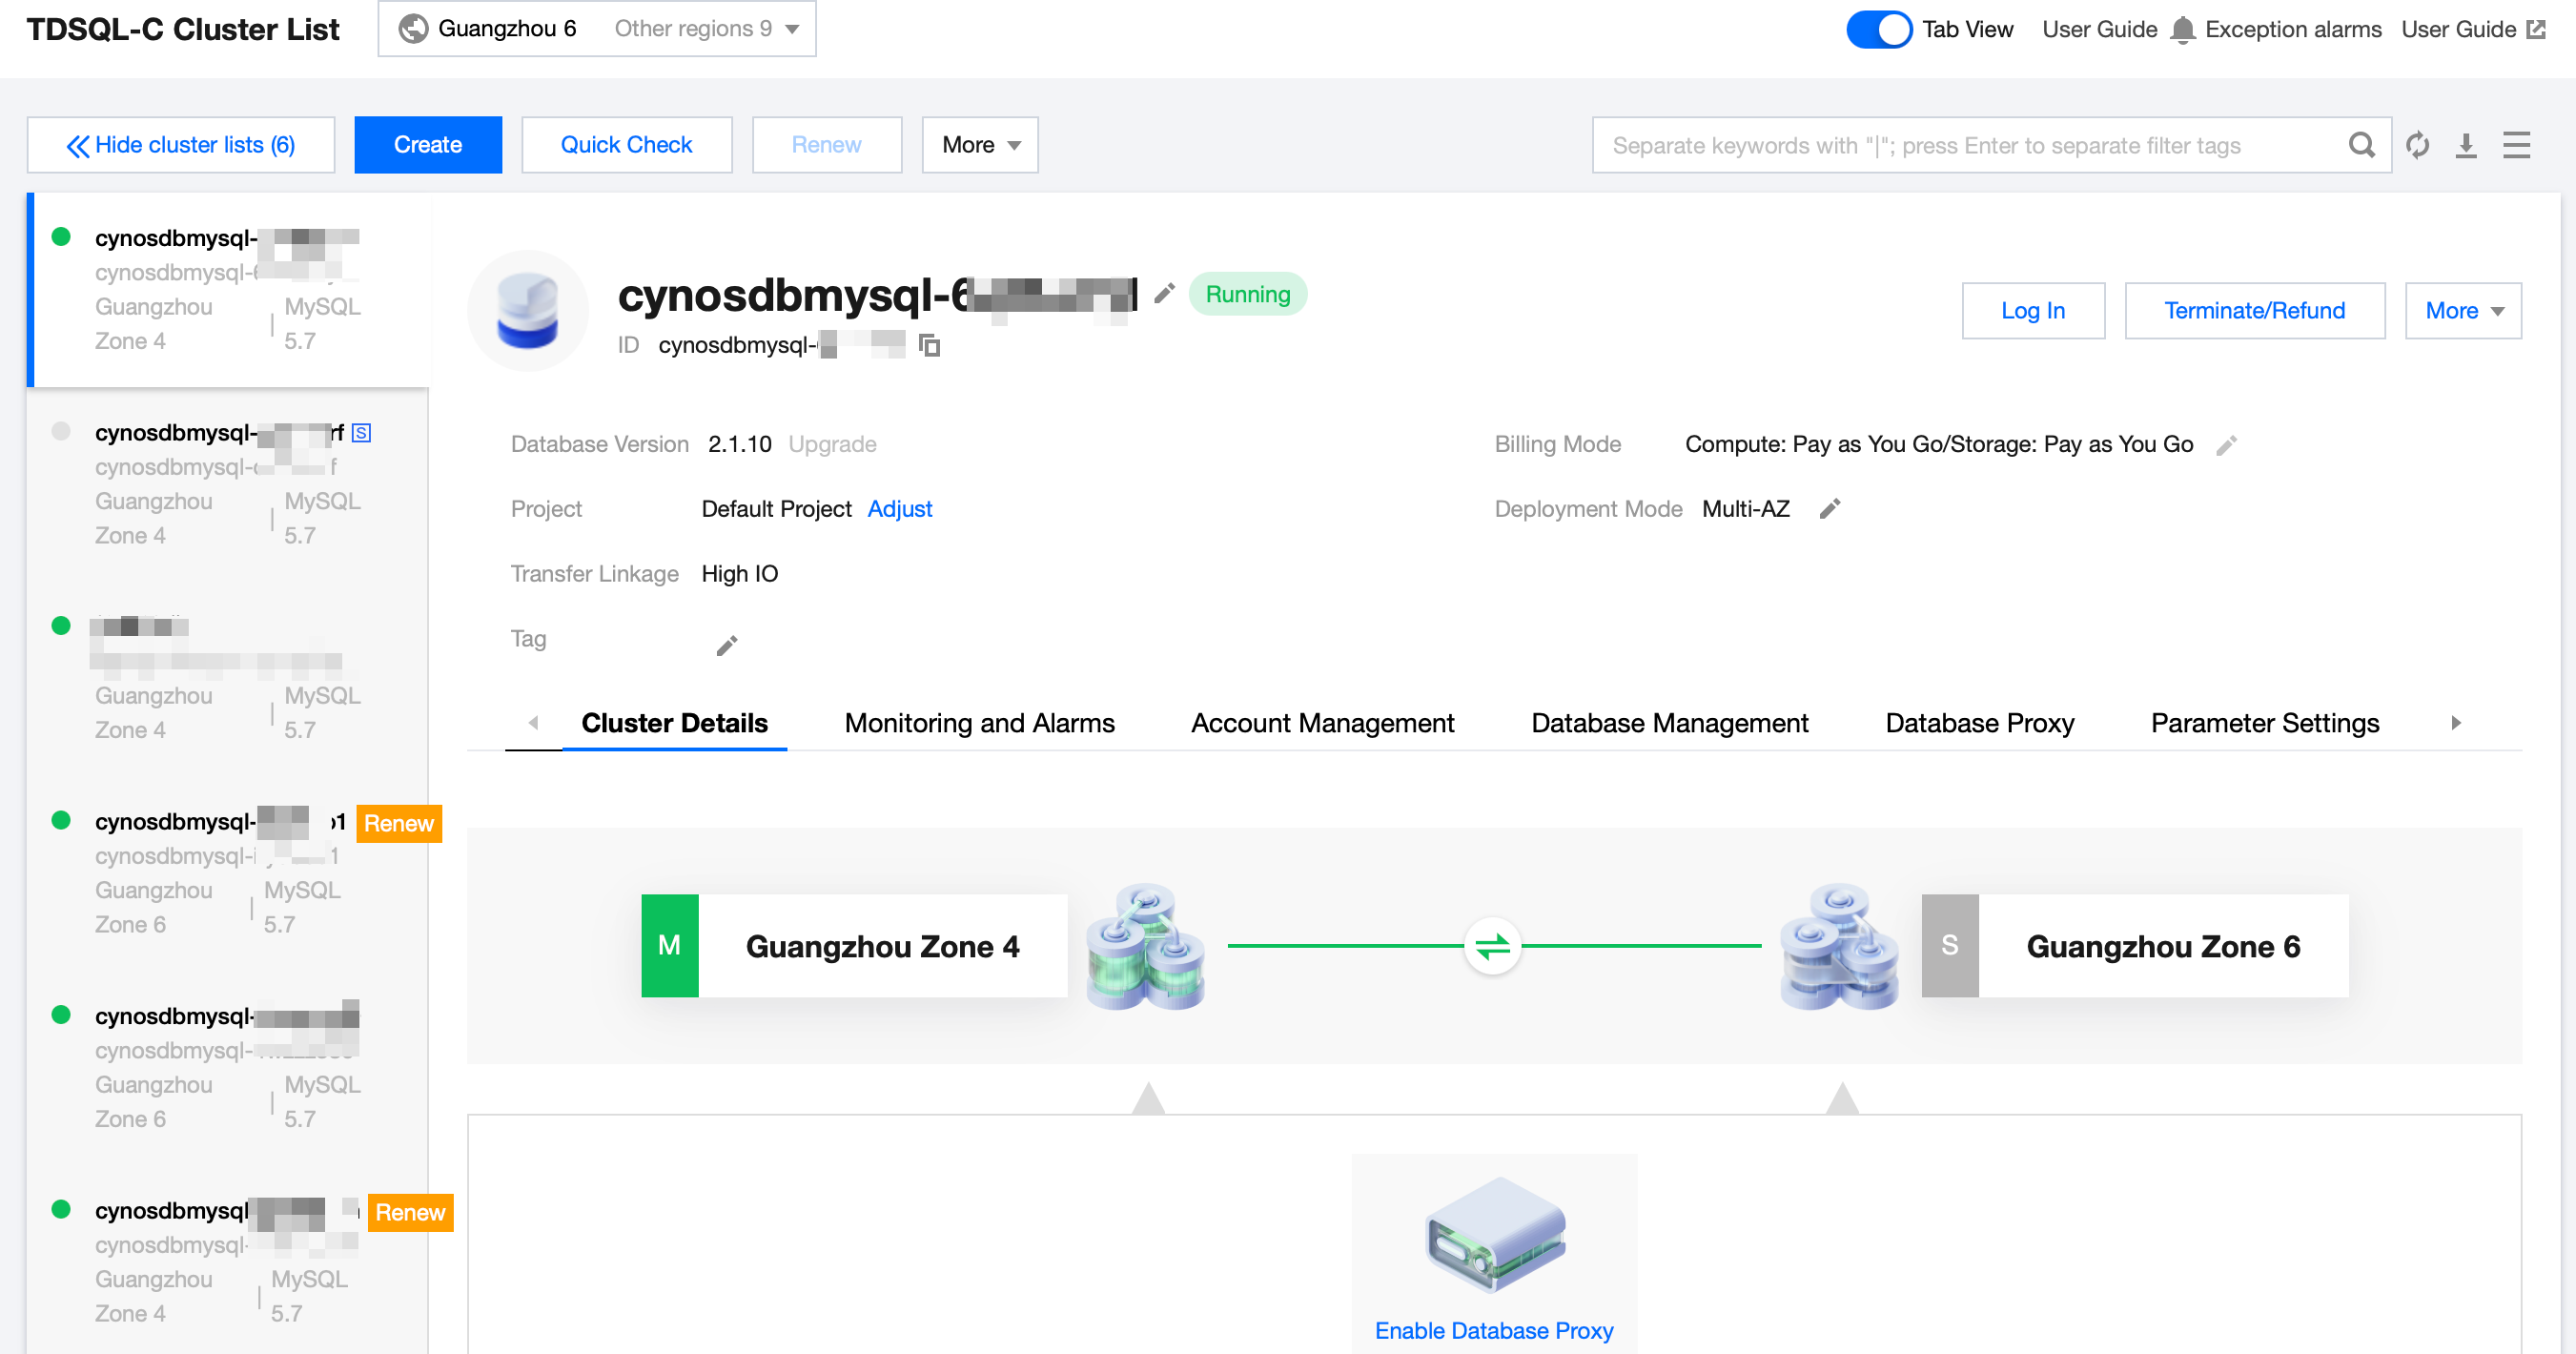
Task: Open the Parameter Settings tab
Action: 2264,723
